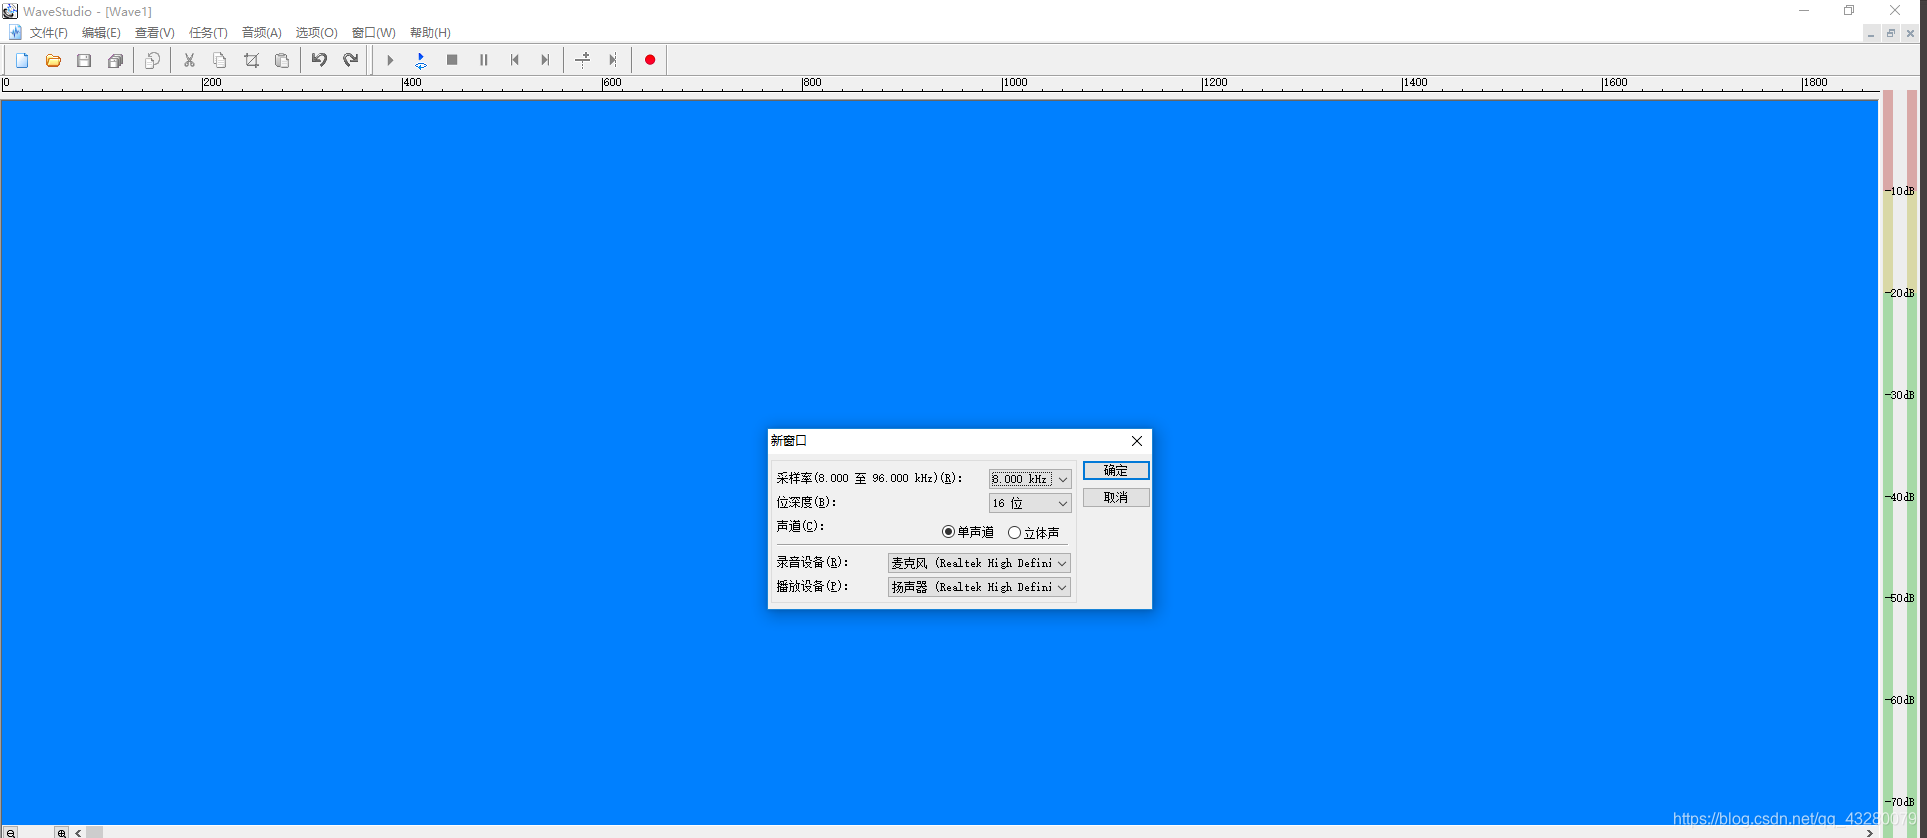Pause audio playback

tap(483, 60)
